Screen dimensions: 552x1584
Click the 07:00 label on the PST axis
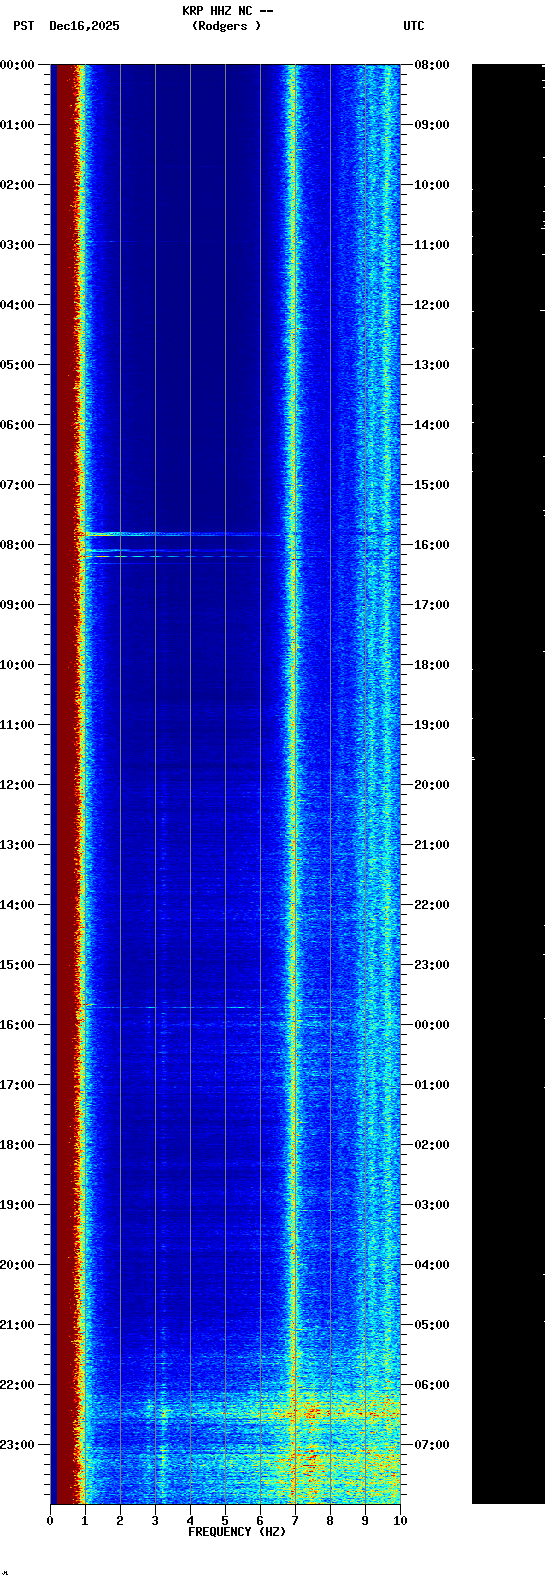pos(18,485)
